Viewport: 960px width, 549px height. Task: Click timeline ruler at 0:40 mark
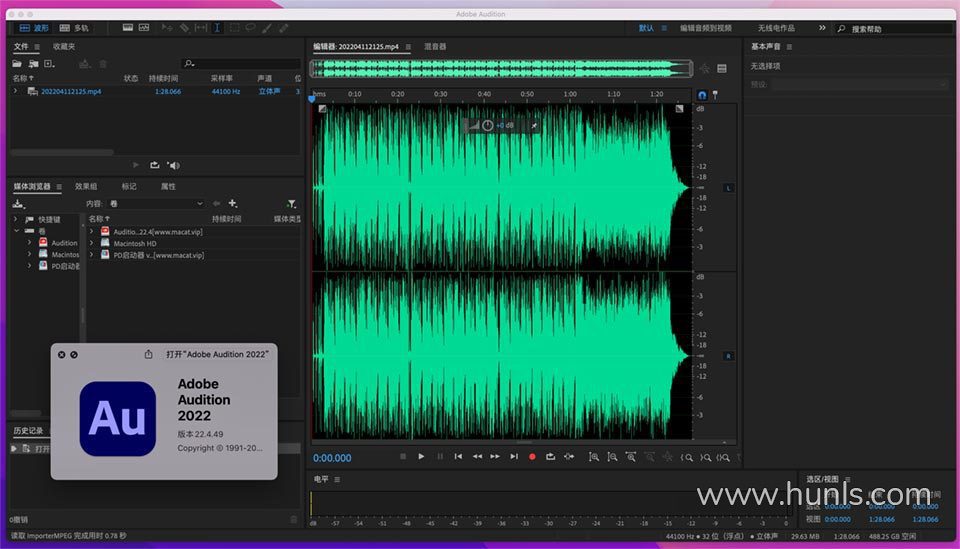[x=484, y=94]
